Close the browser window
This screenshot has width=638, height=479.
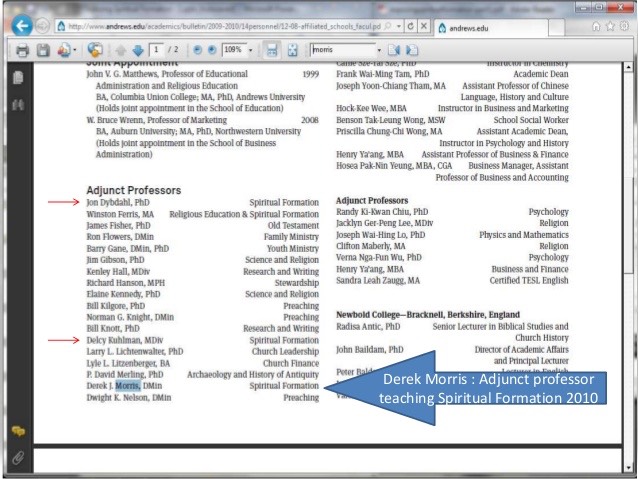(621, 7)
